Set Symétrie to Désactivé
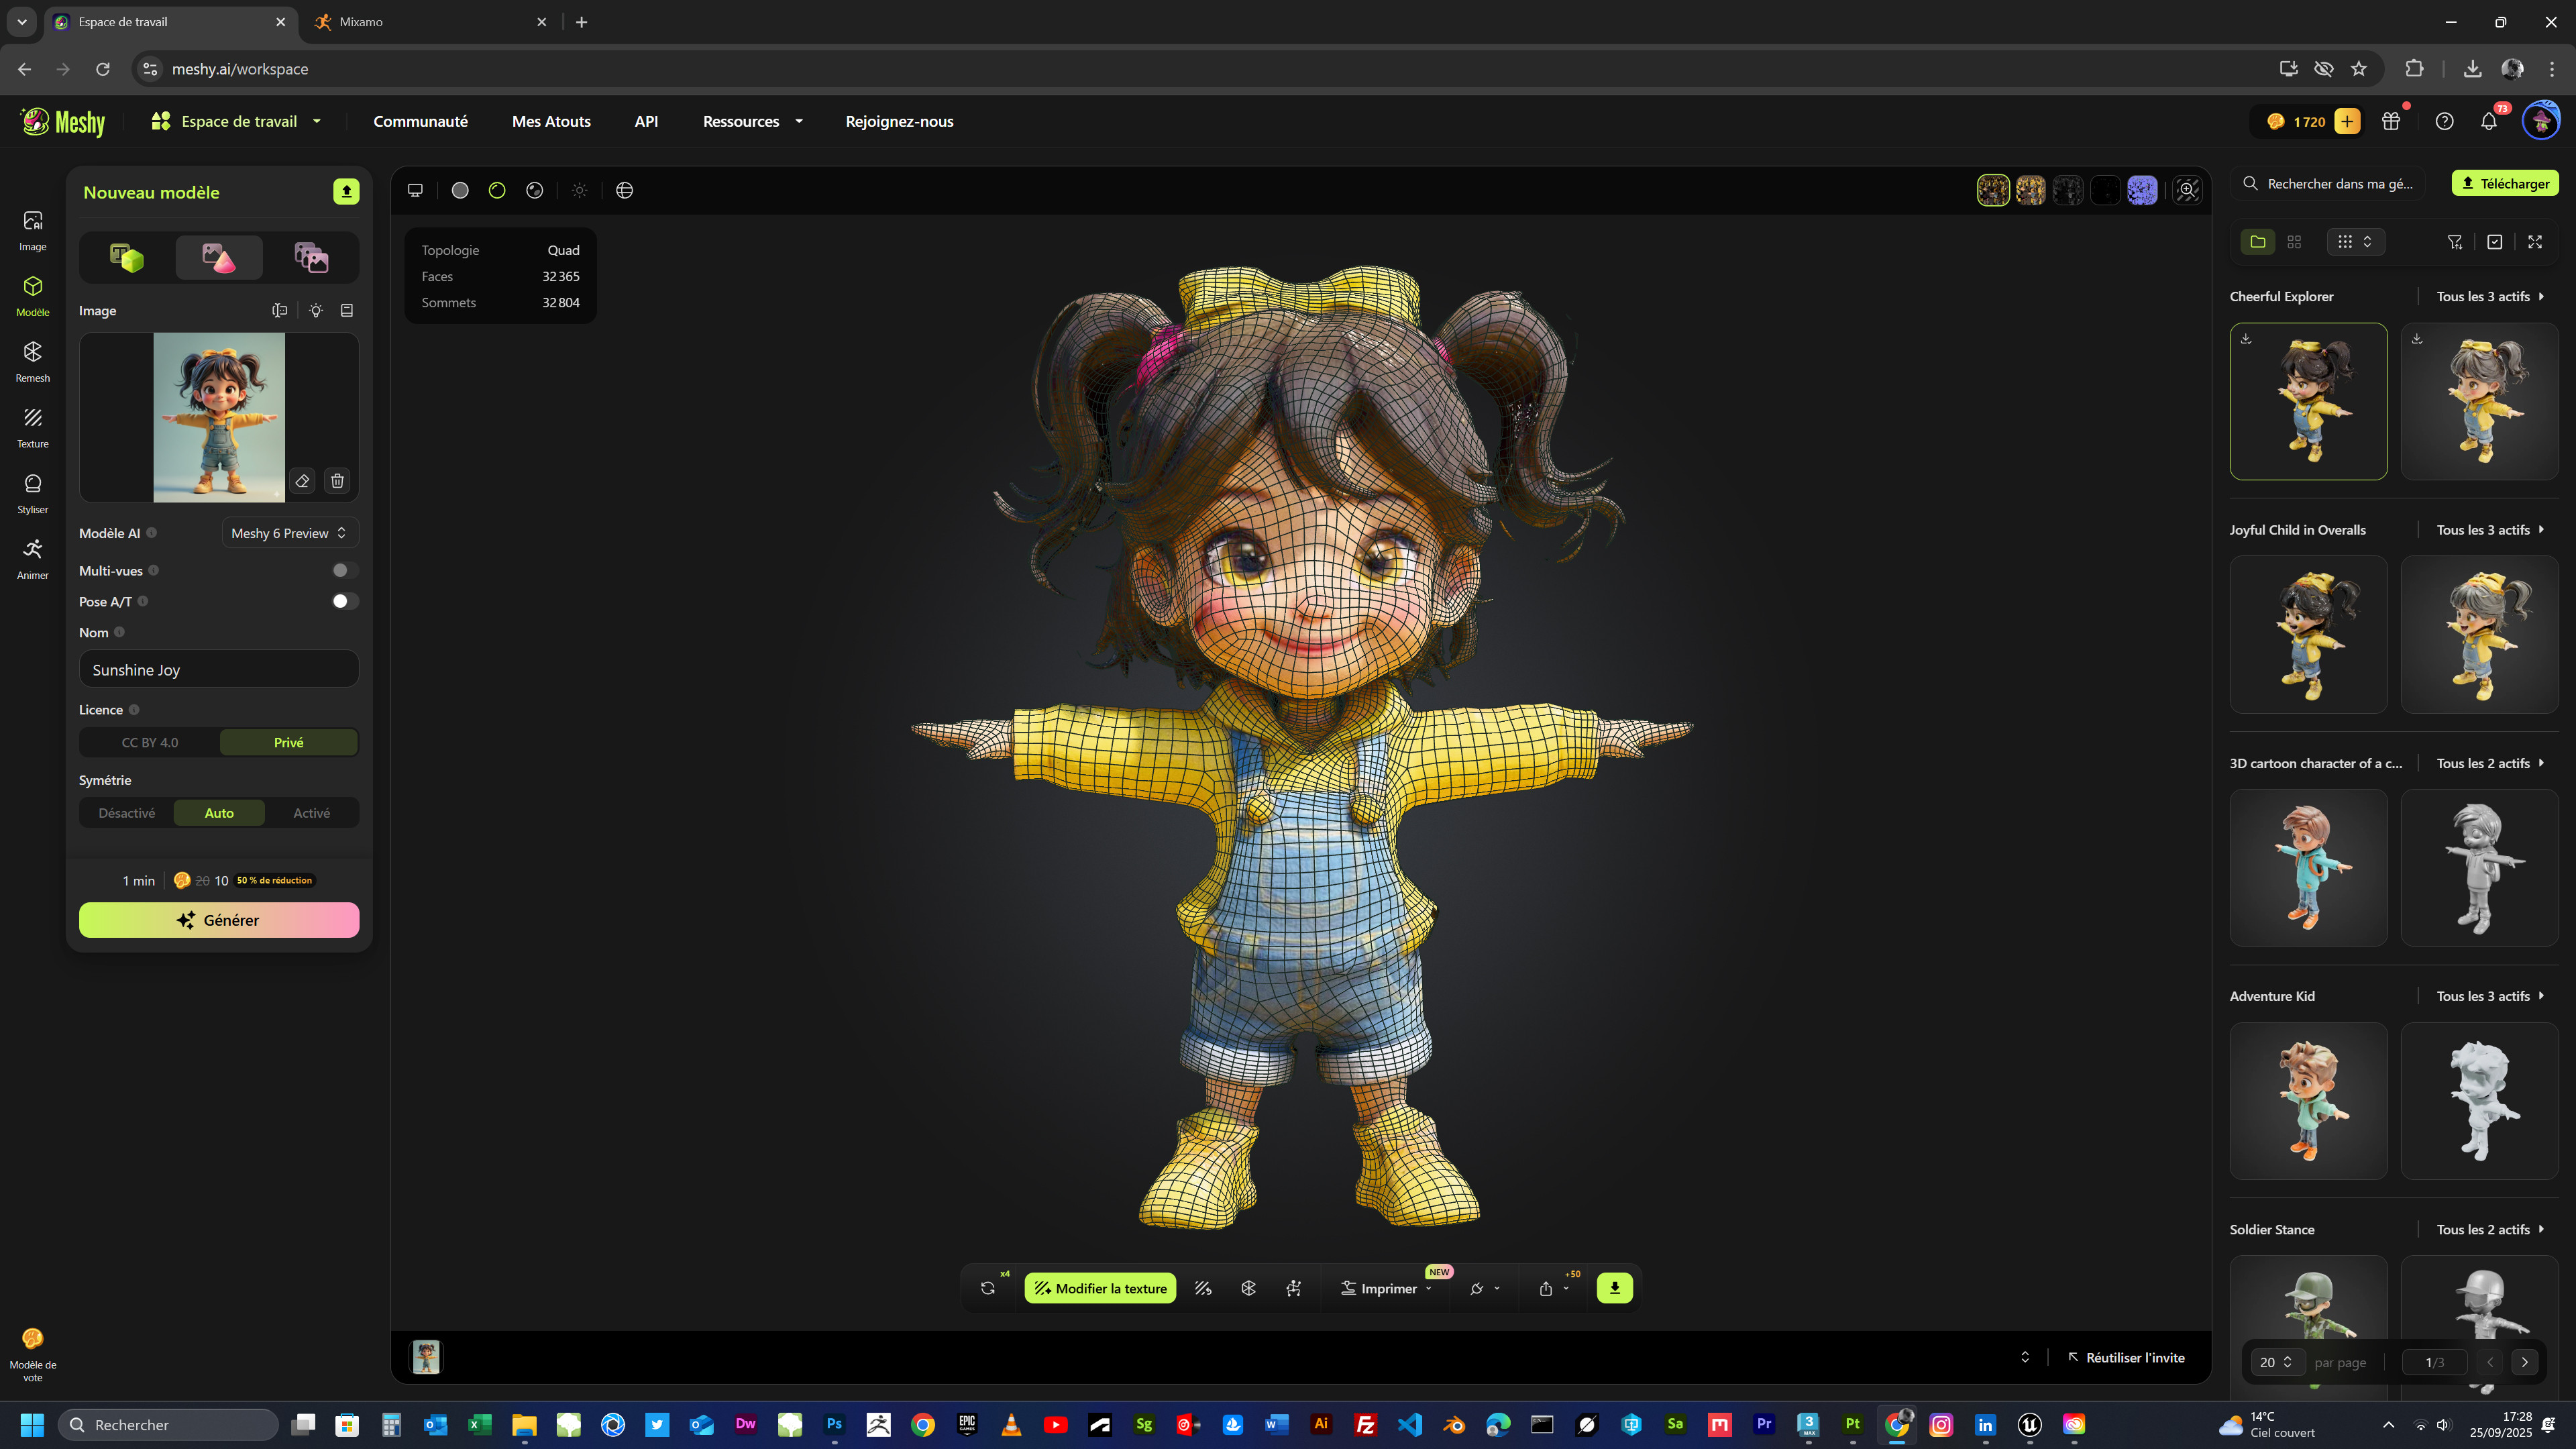 click(127, 813)
